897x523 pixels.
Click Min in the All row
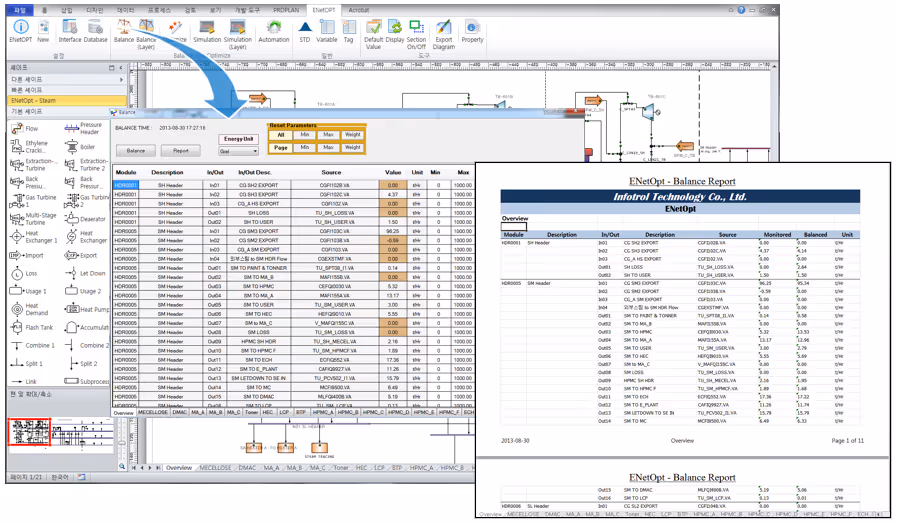click(x=304, y=135)
